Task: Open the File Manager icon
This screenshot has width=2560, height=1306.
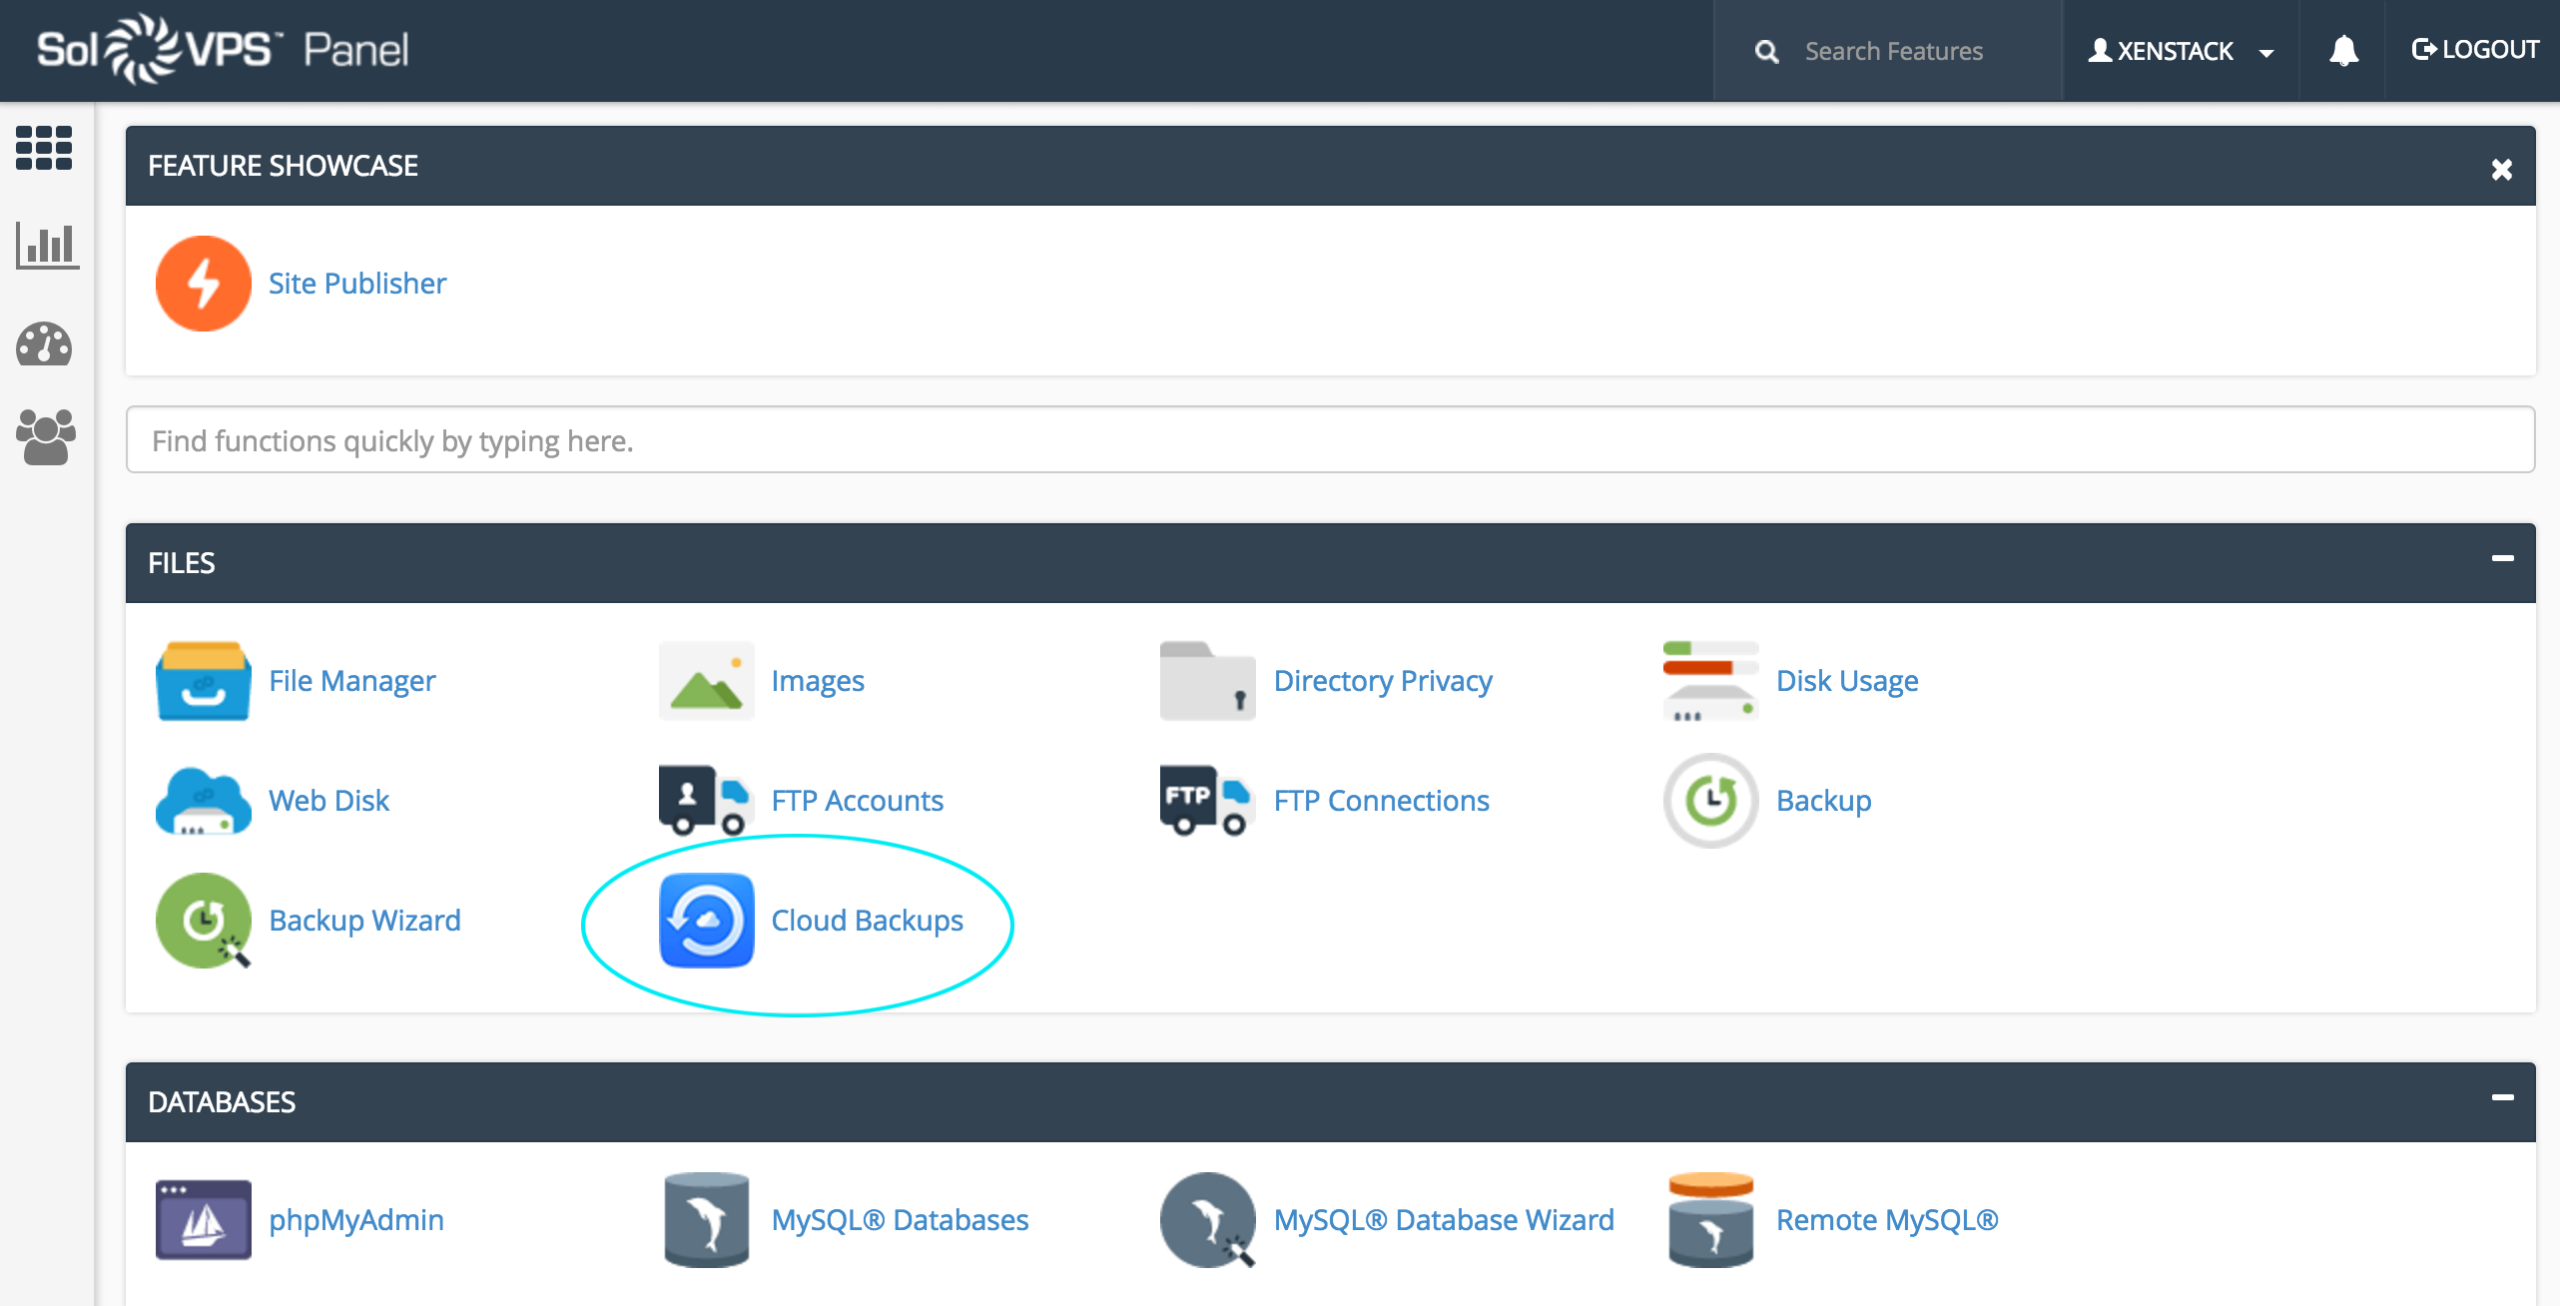Action: (203, 681)
